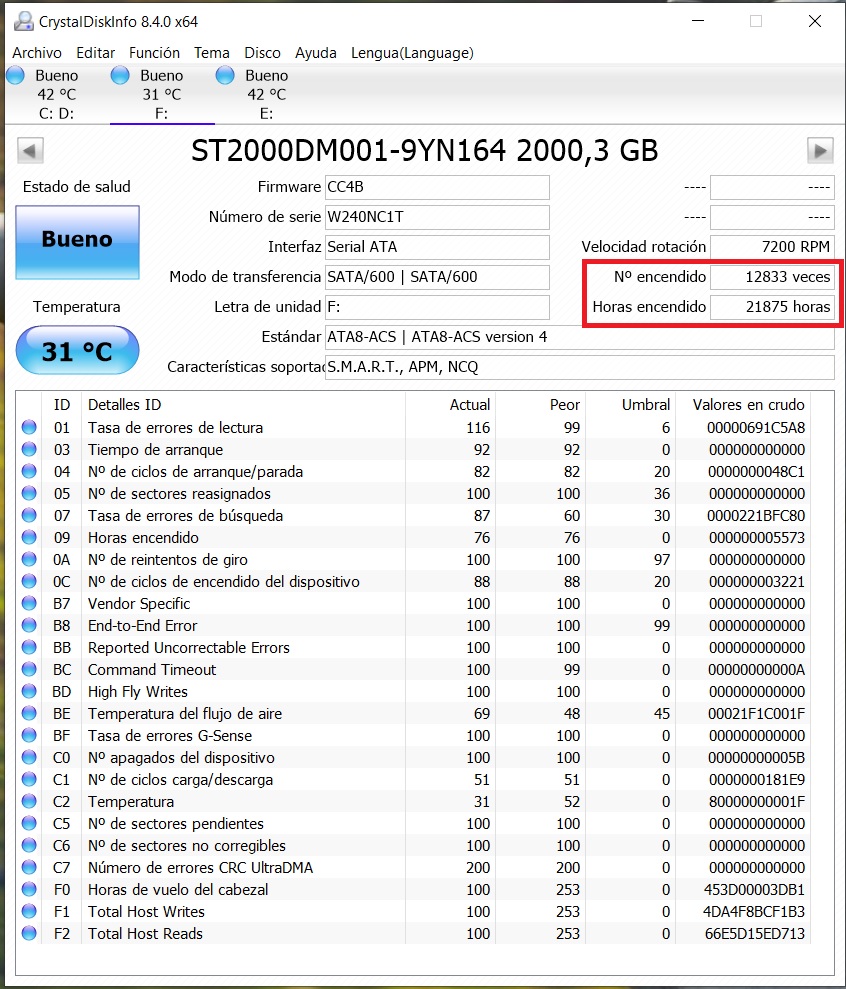Image resolution: width=846 pixels, height=989 pixels.
Task: Open the Ayuda menu
Action: coord(316,53)
